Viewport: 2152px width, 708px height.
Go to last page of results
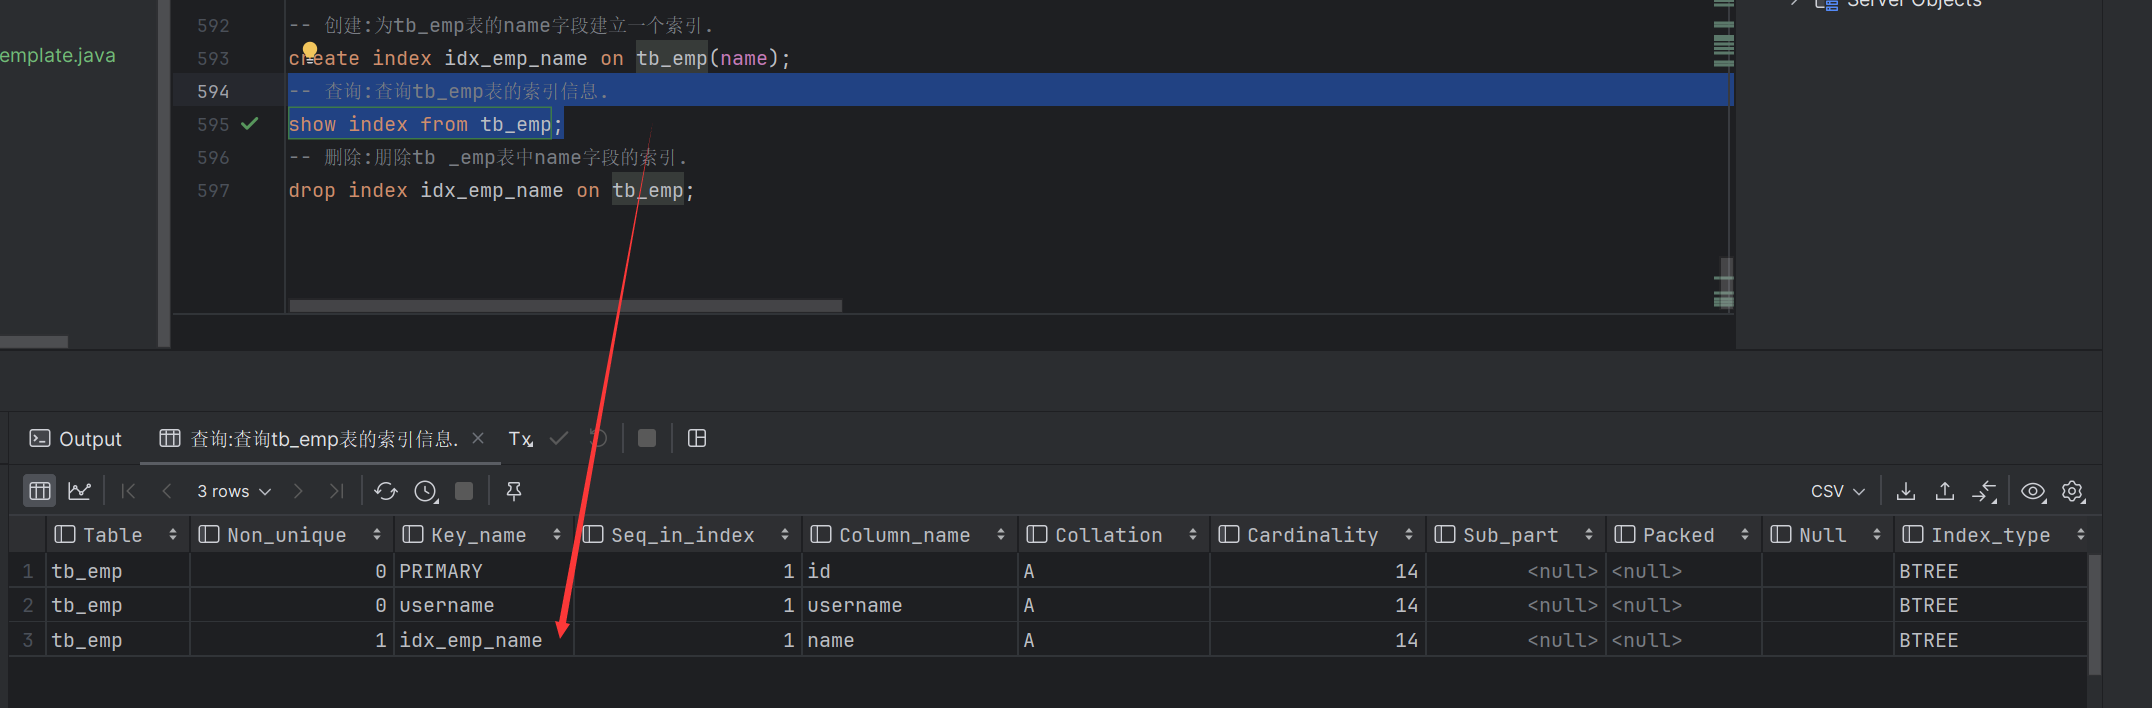(x=336, y=491)
